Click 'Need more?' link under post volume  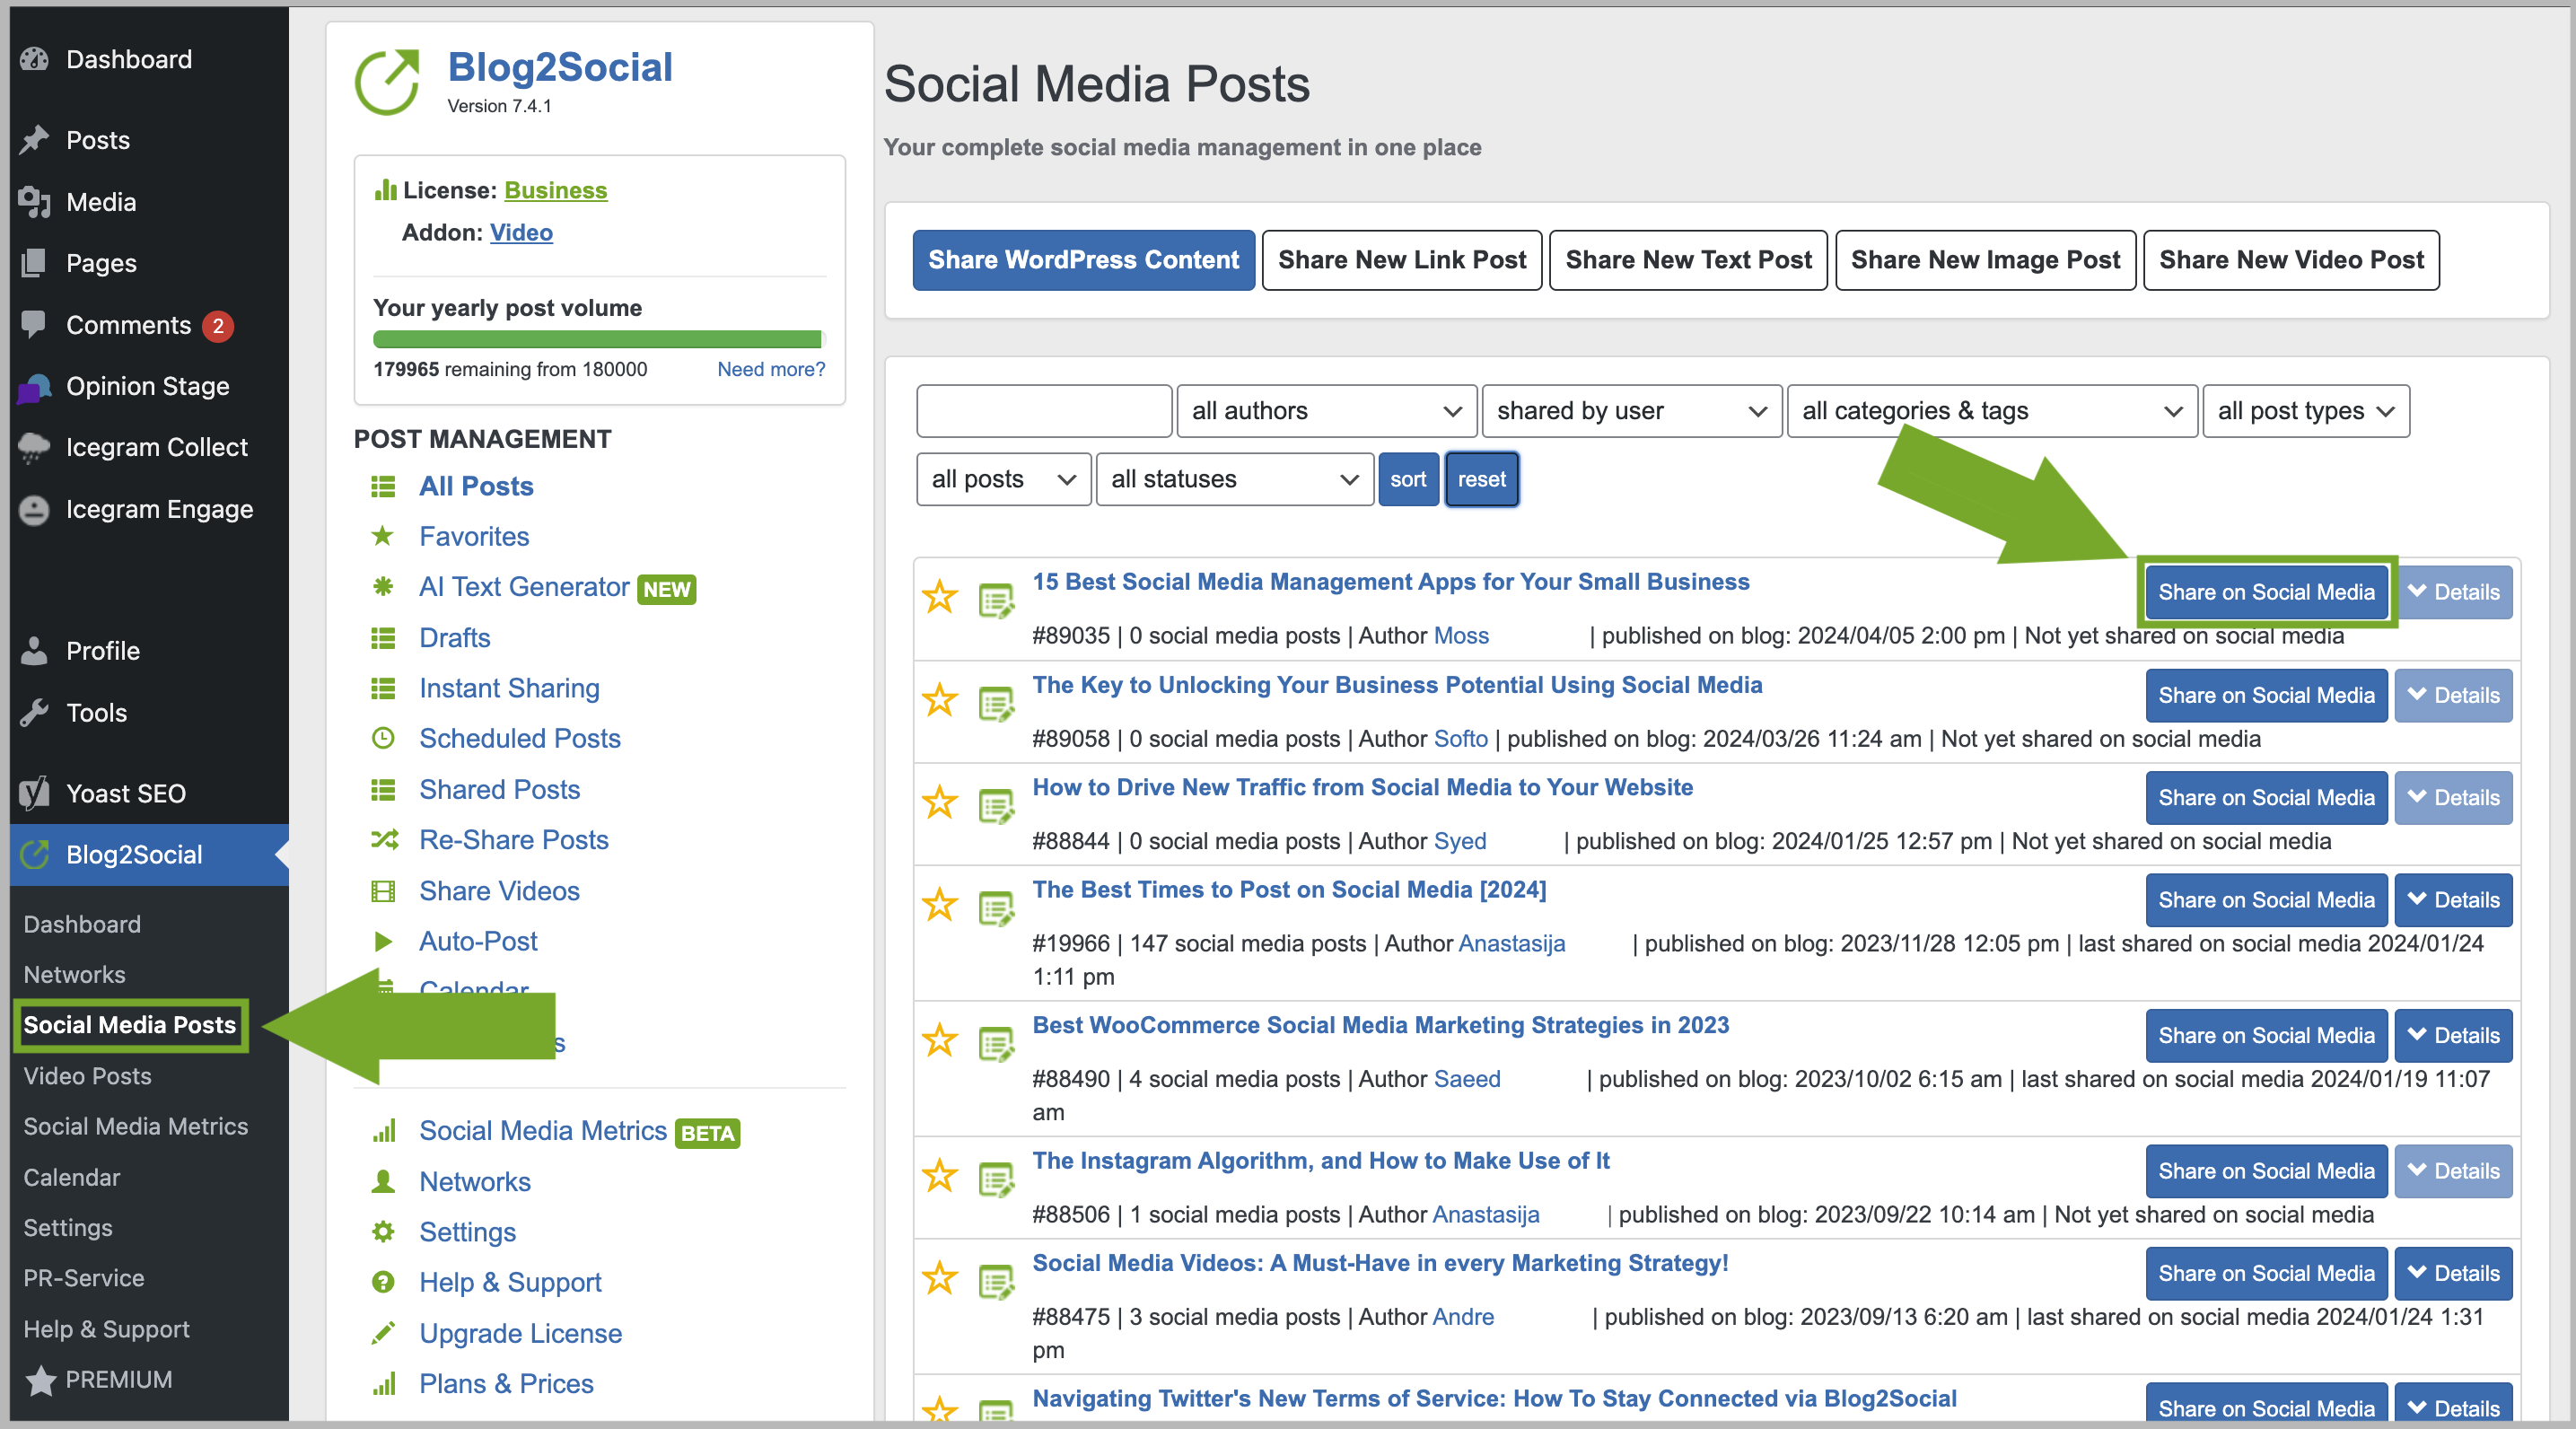coord(771,369)
